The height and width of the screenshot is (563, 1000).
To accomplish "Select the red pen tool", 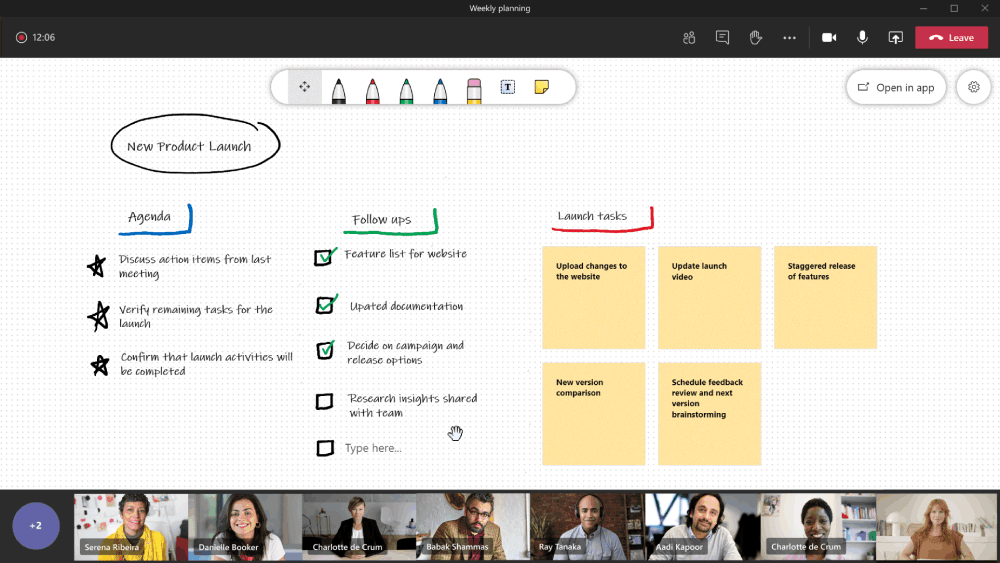I will pos(372,89).
